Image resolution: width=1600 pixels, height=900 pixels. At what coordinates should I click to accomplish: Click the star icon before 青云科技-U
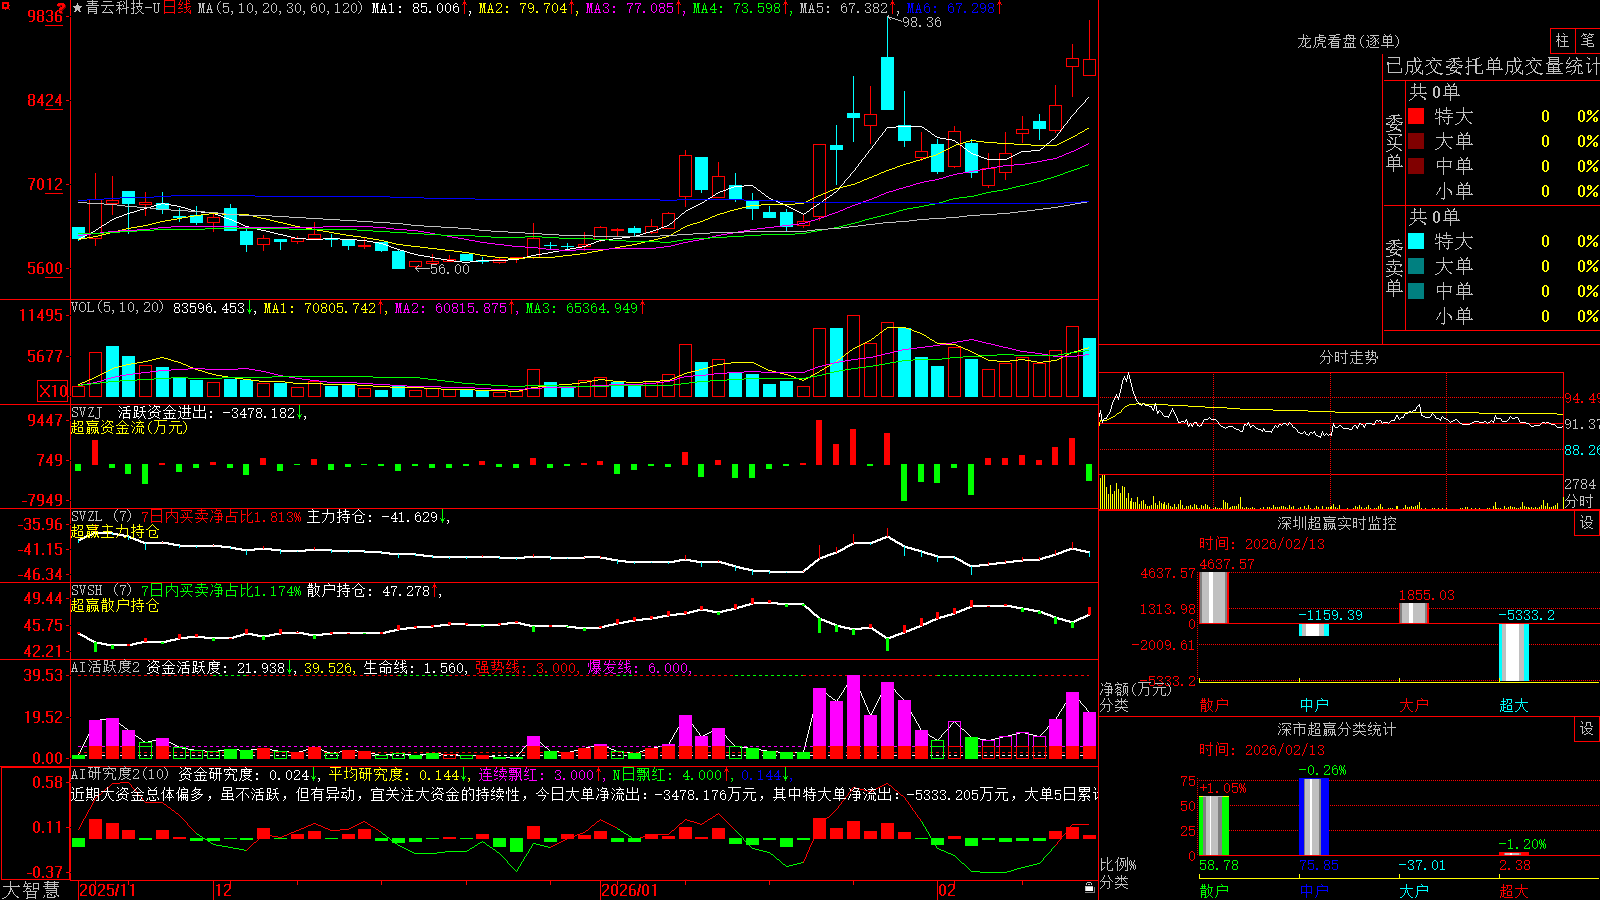pyautogui.click(x=78, y=8)
